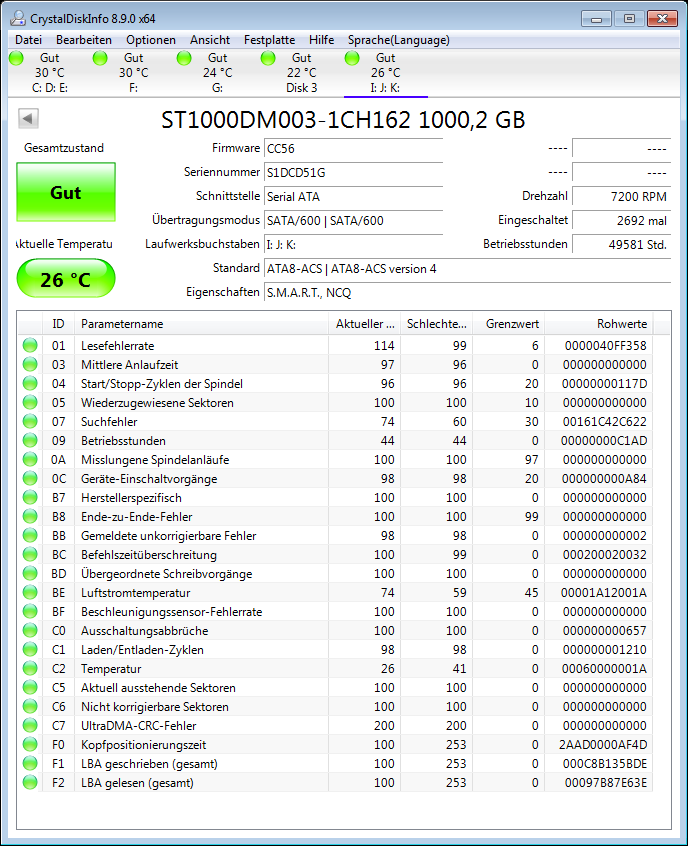Click the raw value 000200020032
The width and height of the screenshot is (688, 846).
tap(604, 554)
